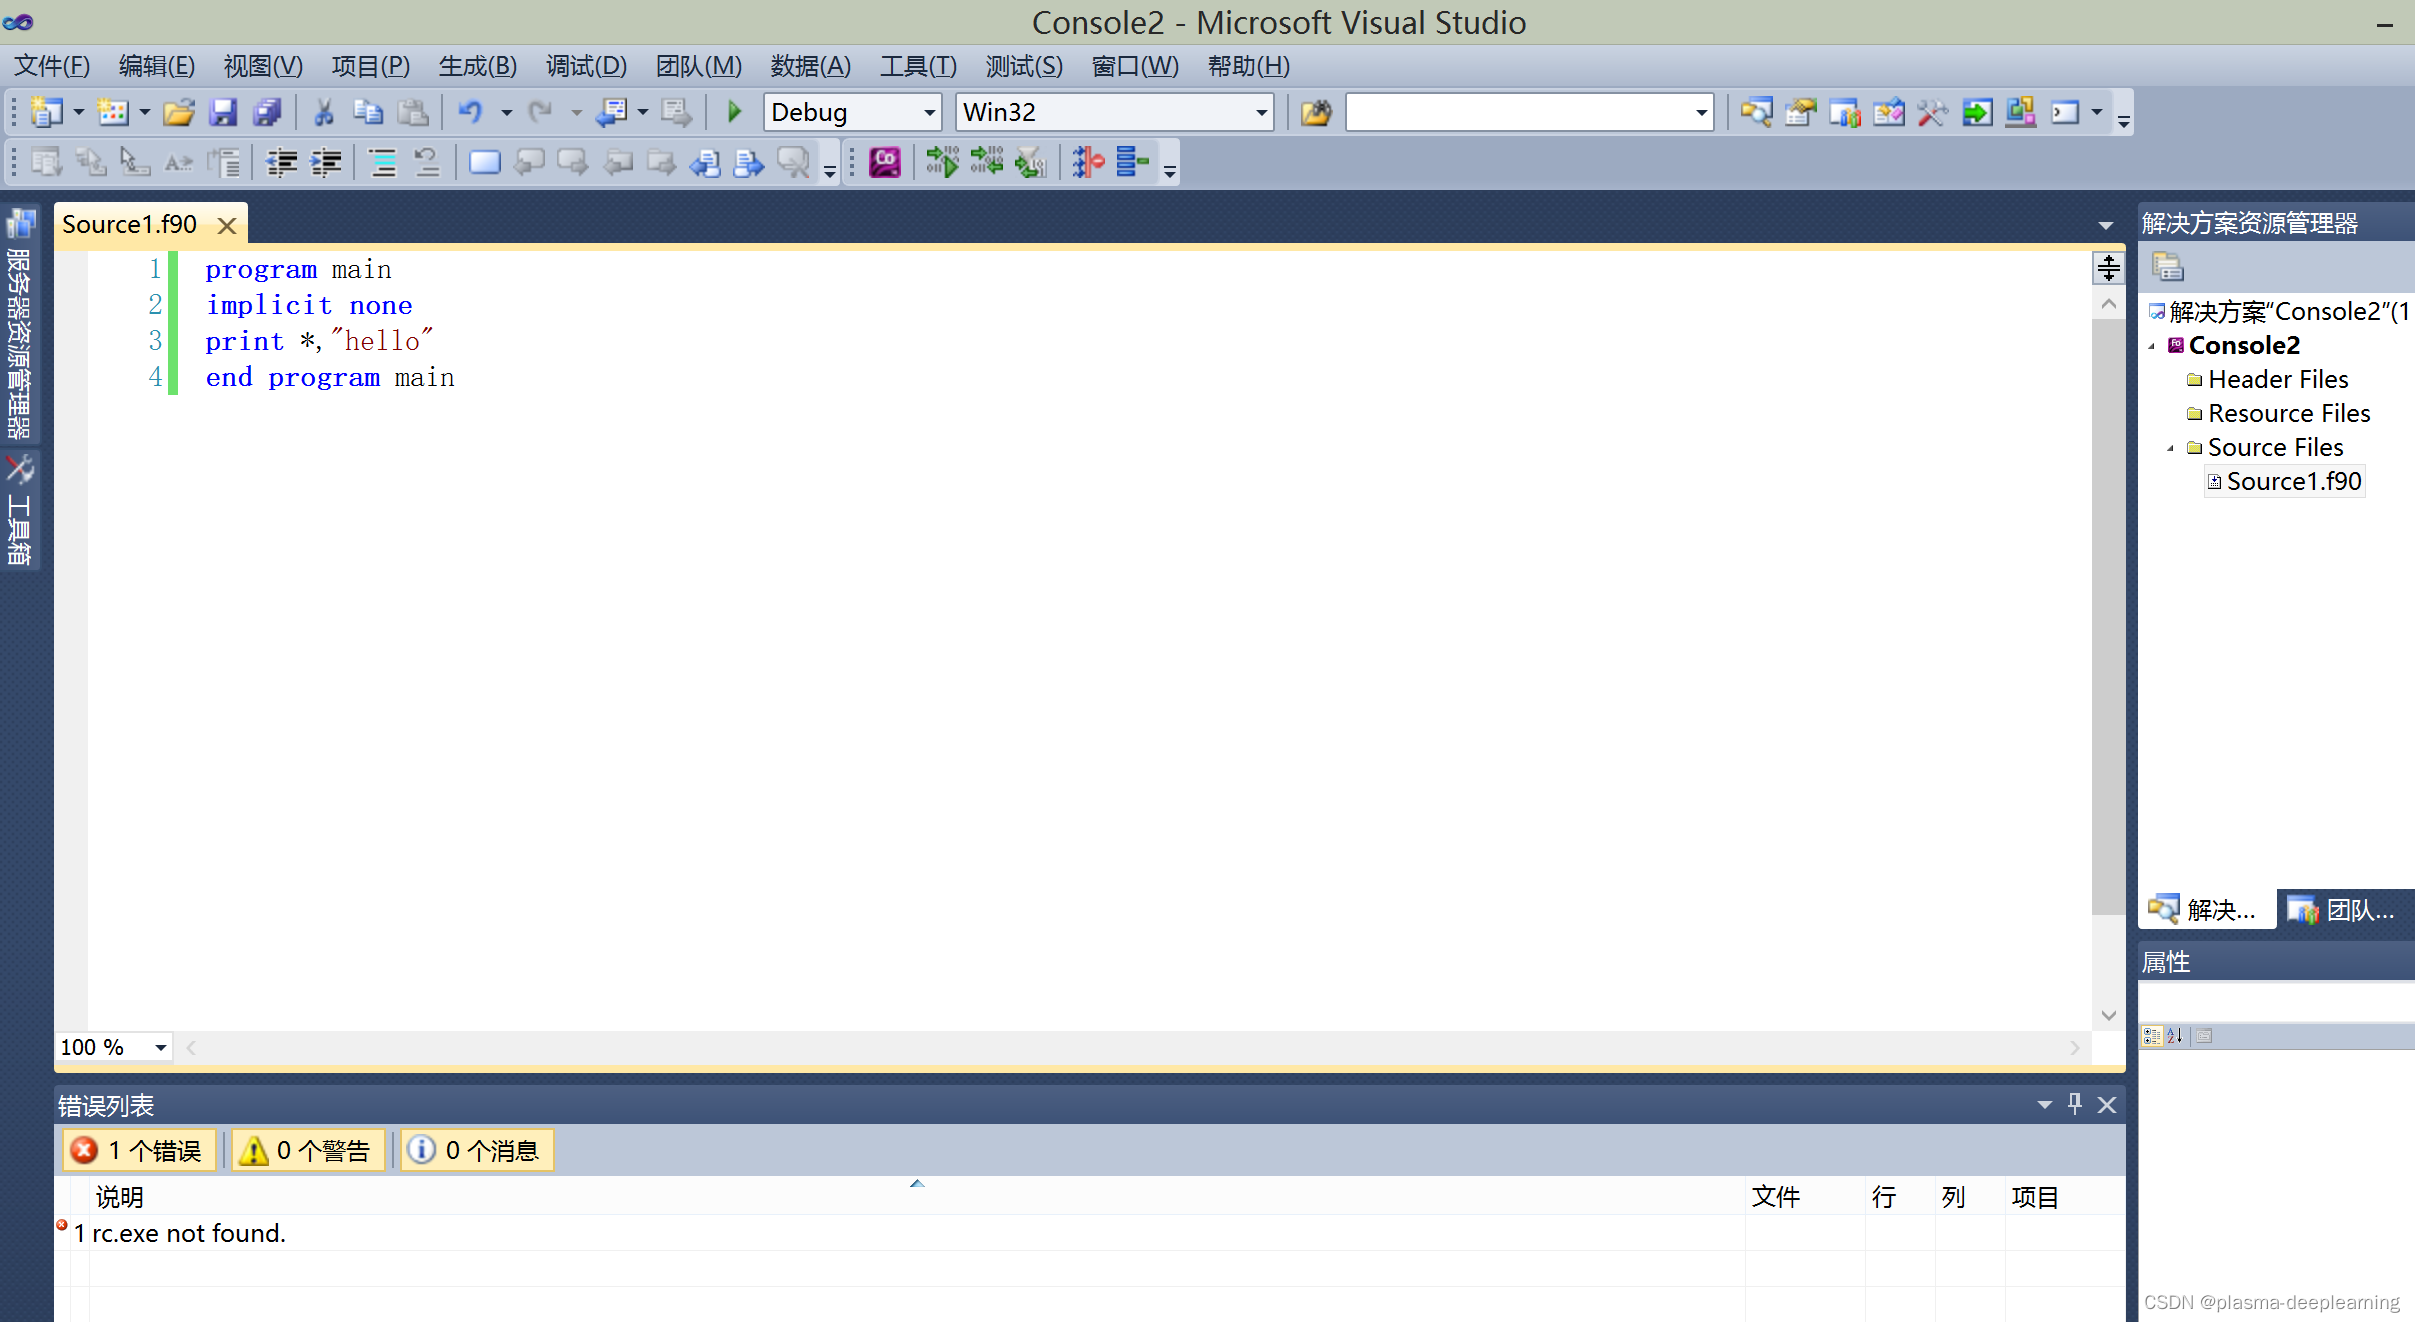Select Source1.f90 in solution explorer
The height and width of the screenshot is (1322, 2415).
[x=2292, y=481]
